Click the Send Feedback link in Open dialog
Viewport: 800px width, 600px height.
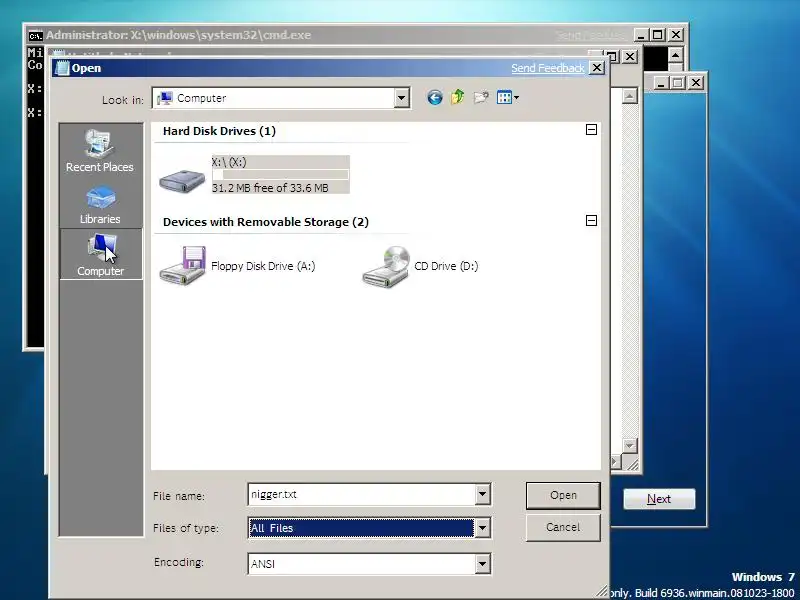point(548,68)
